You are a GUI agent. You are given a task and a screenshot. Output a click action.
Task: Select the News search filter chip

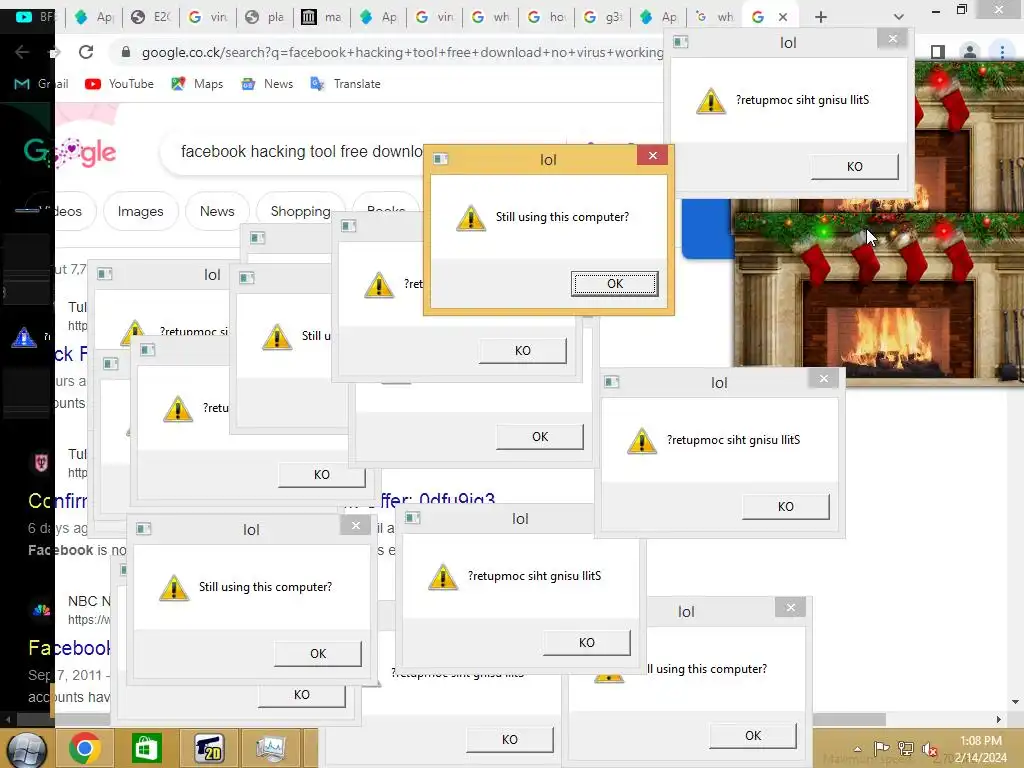(217, 212)
